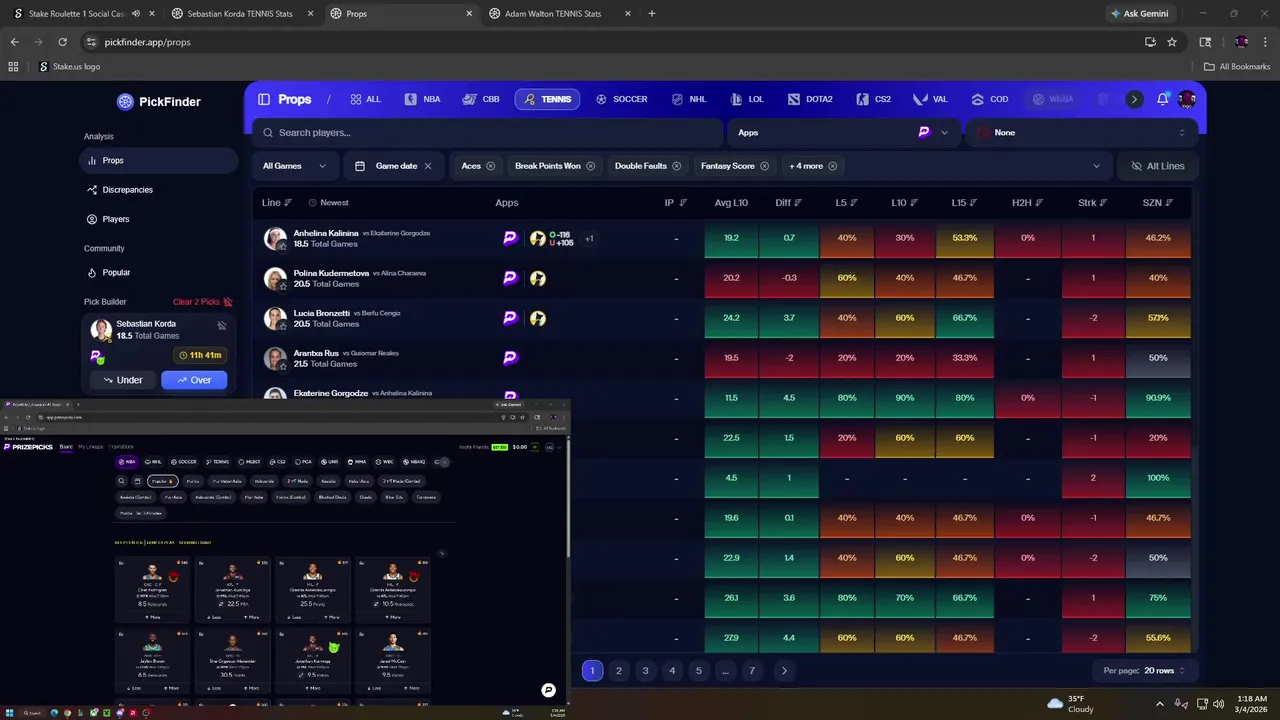Viewport: 1280px width, 720px height.
Task: Choose Over for Sebastian Korda
Action: pos(194,380)
